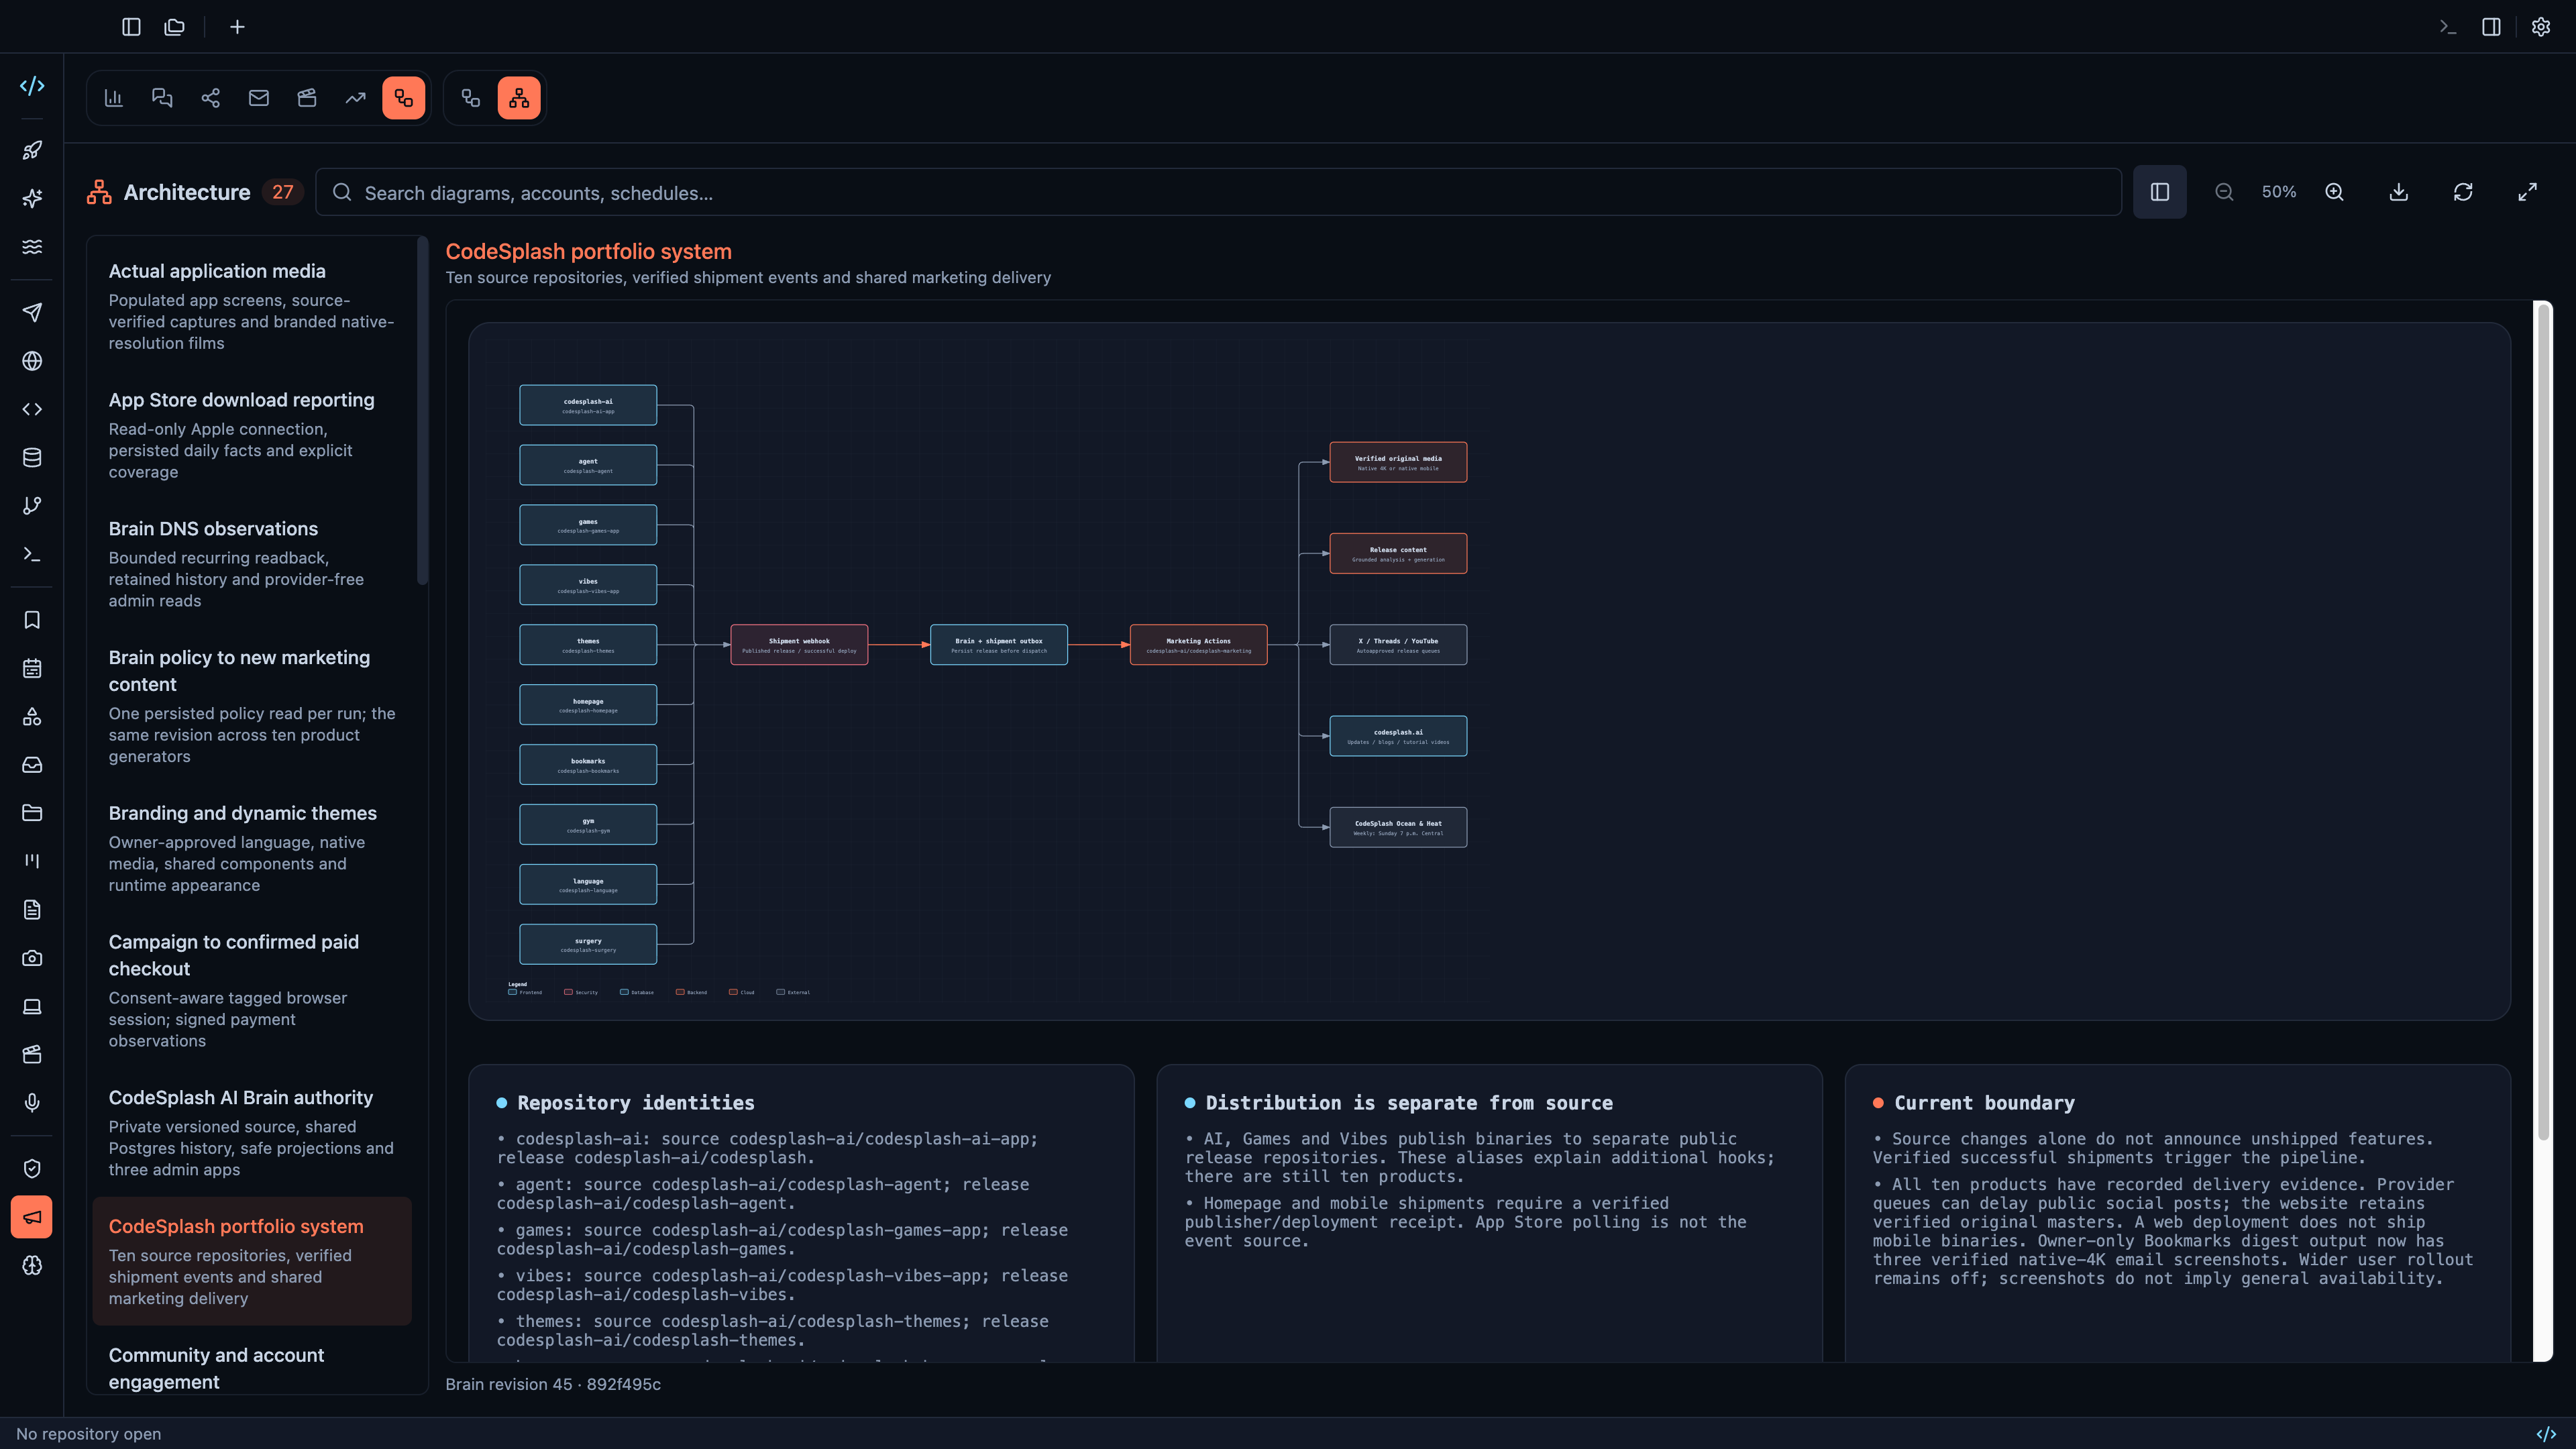2576x1449 pixels.
Task: Select the microphone icon in sidebar
Action: [32, 1102]
